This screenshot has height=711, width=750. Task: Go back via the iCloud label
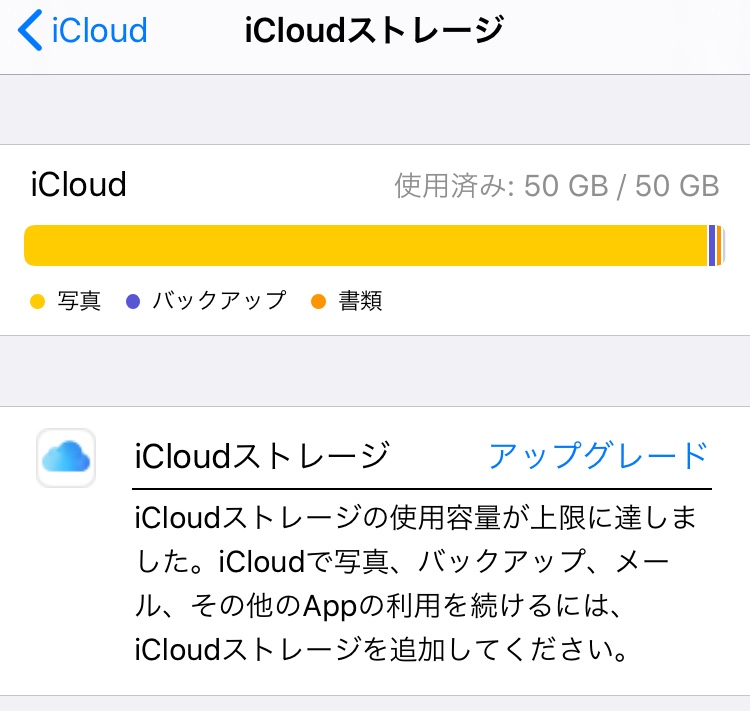click(x=98, y=31)
